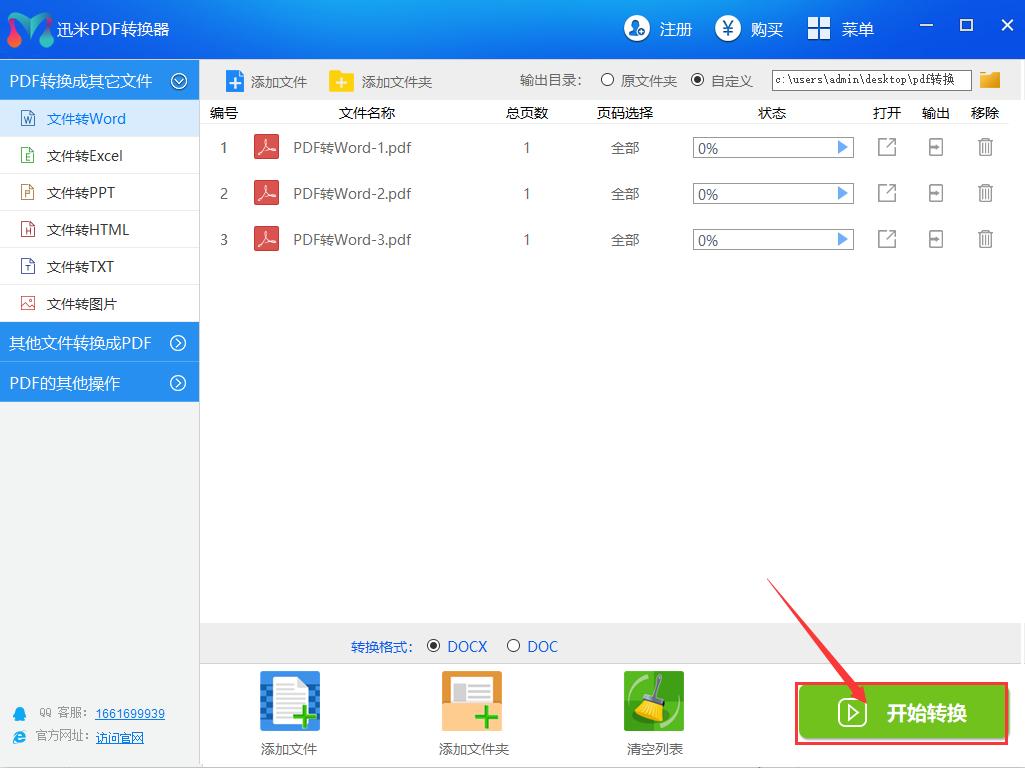Click the 注册 account icon
The image size is (1025, 768).
(x=637, y=29)
